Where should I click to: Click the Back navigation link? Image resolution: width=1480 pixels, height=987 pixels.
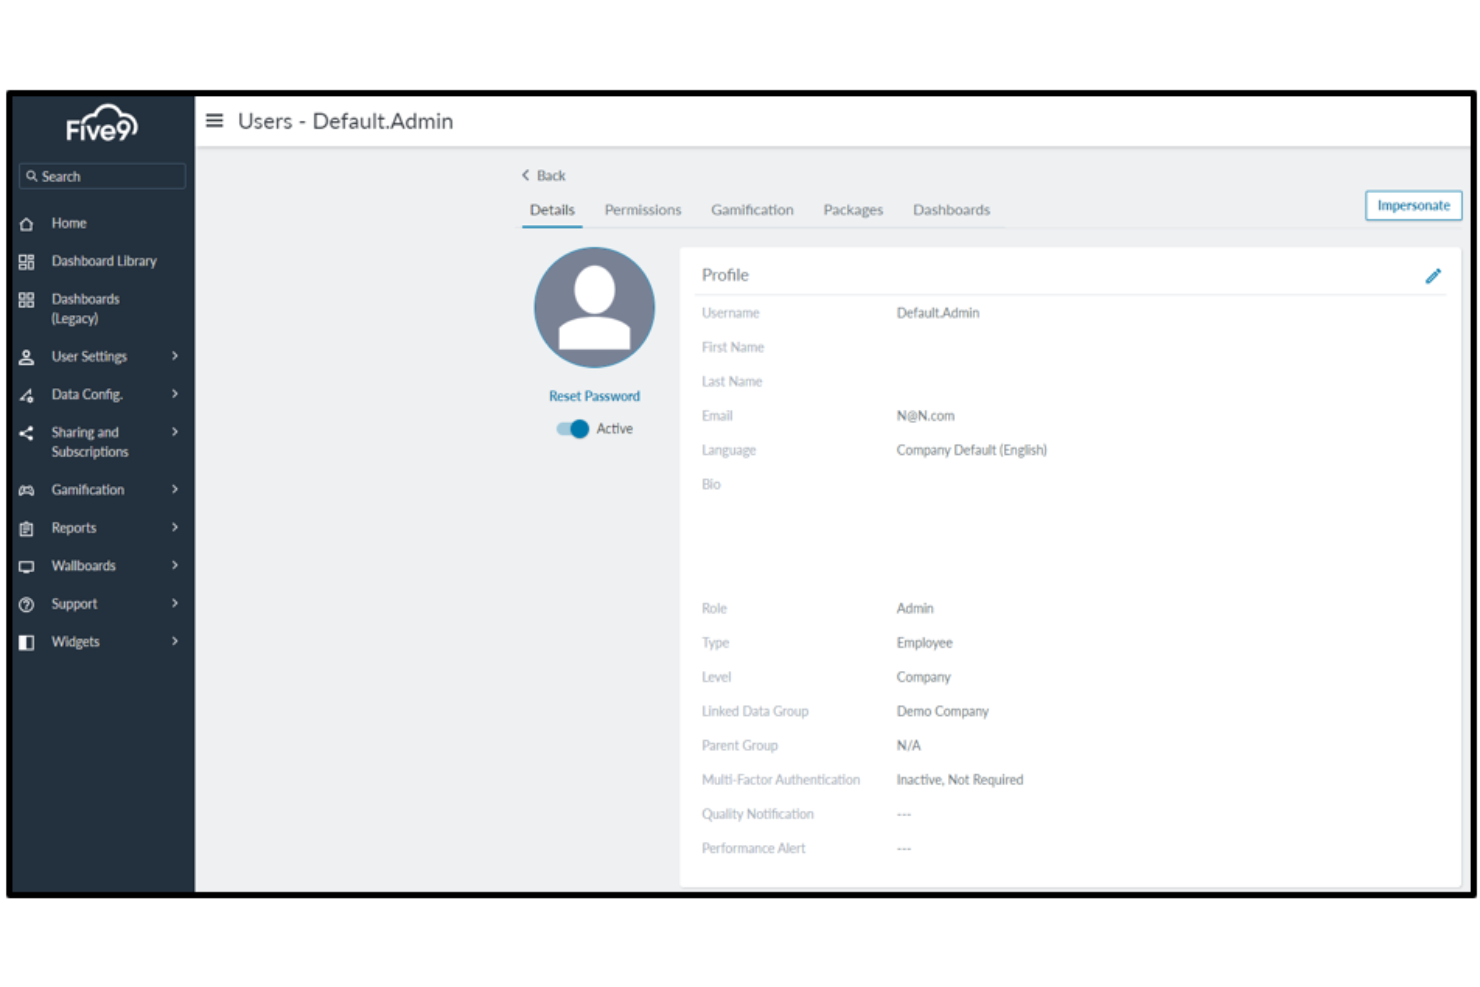click(x=543, y=175)
